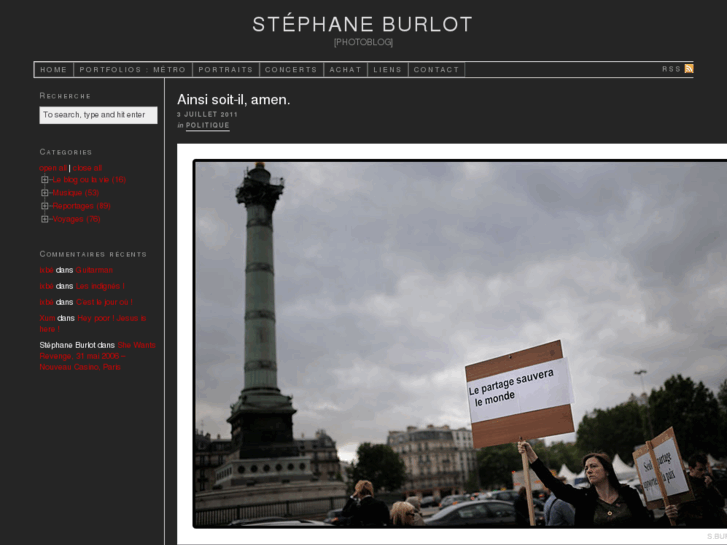Open the Voyages (76) category
The height and width of the screenshot is (545, 727).
click(77, 219)
